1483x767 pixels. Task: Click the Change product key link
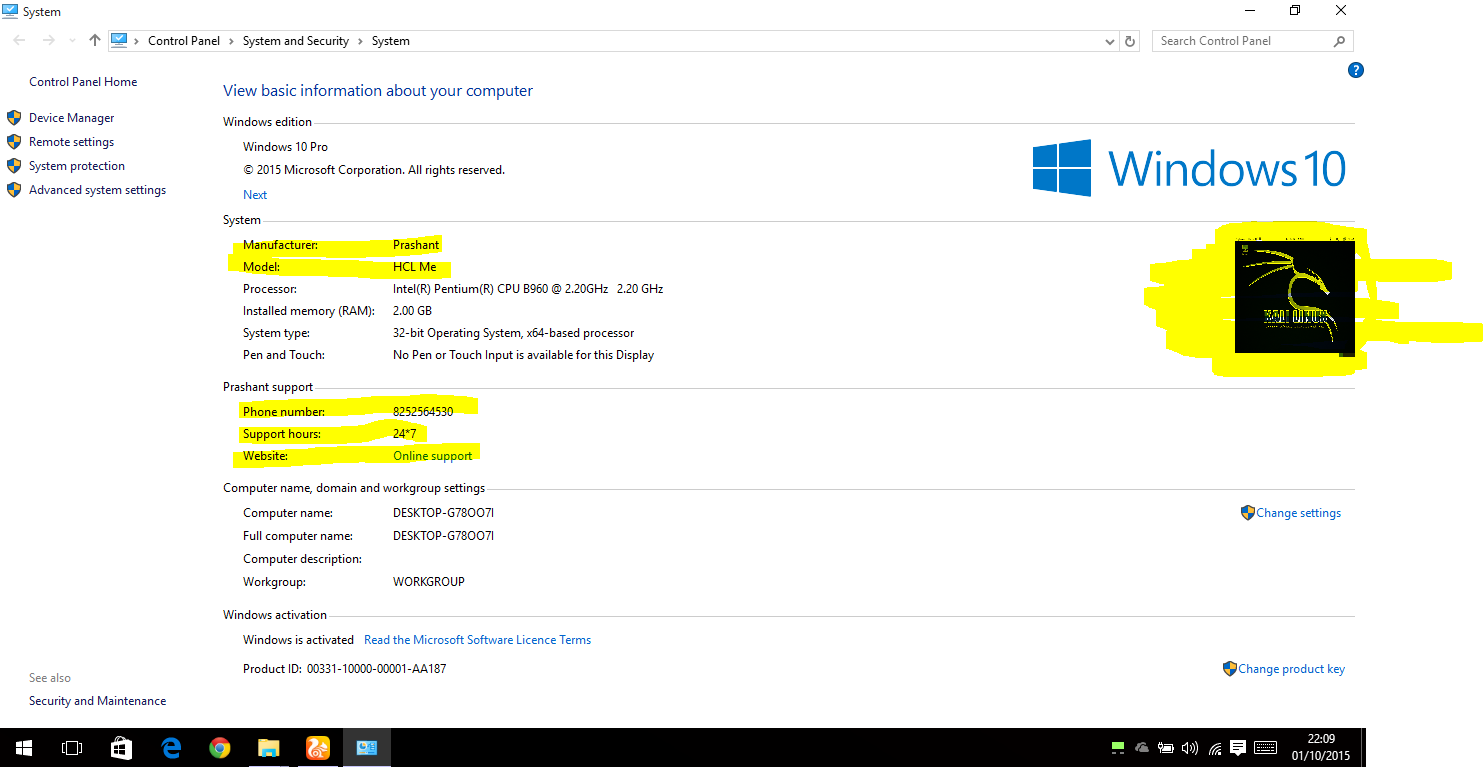pyautogui.click(x=1291, y=669)
